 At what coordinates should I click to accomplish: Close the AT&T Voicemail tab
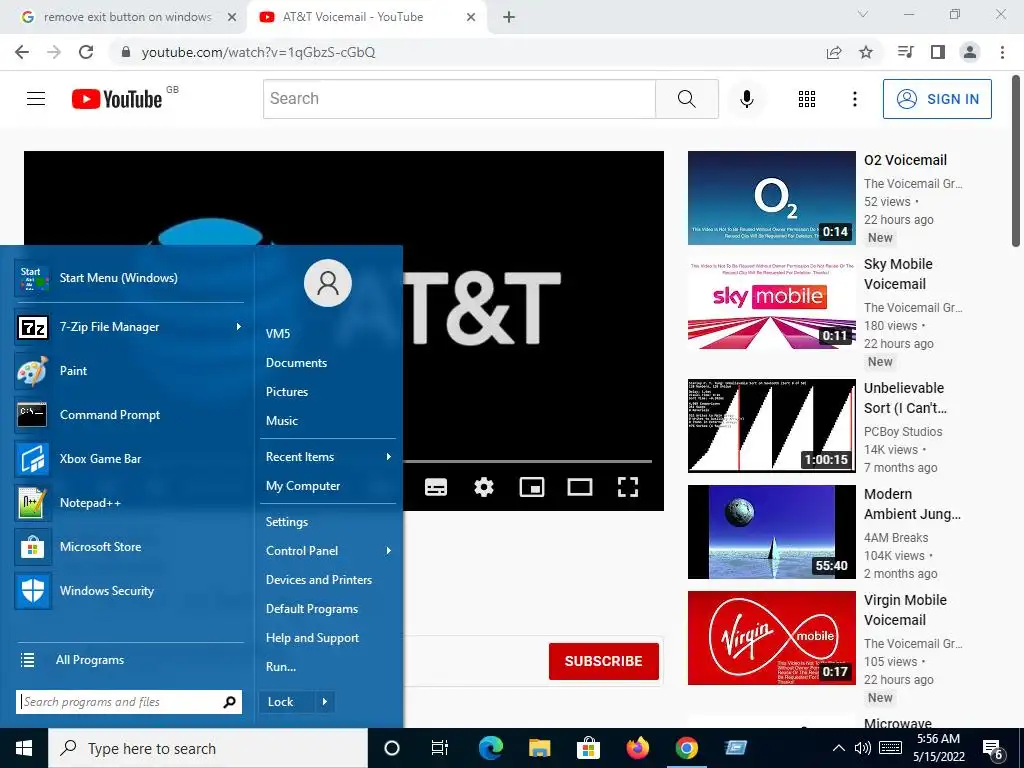pos(471,17)
